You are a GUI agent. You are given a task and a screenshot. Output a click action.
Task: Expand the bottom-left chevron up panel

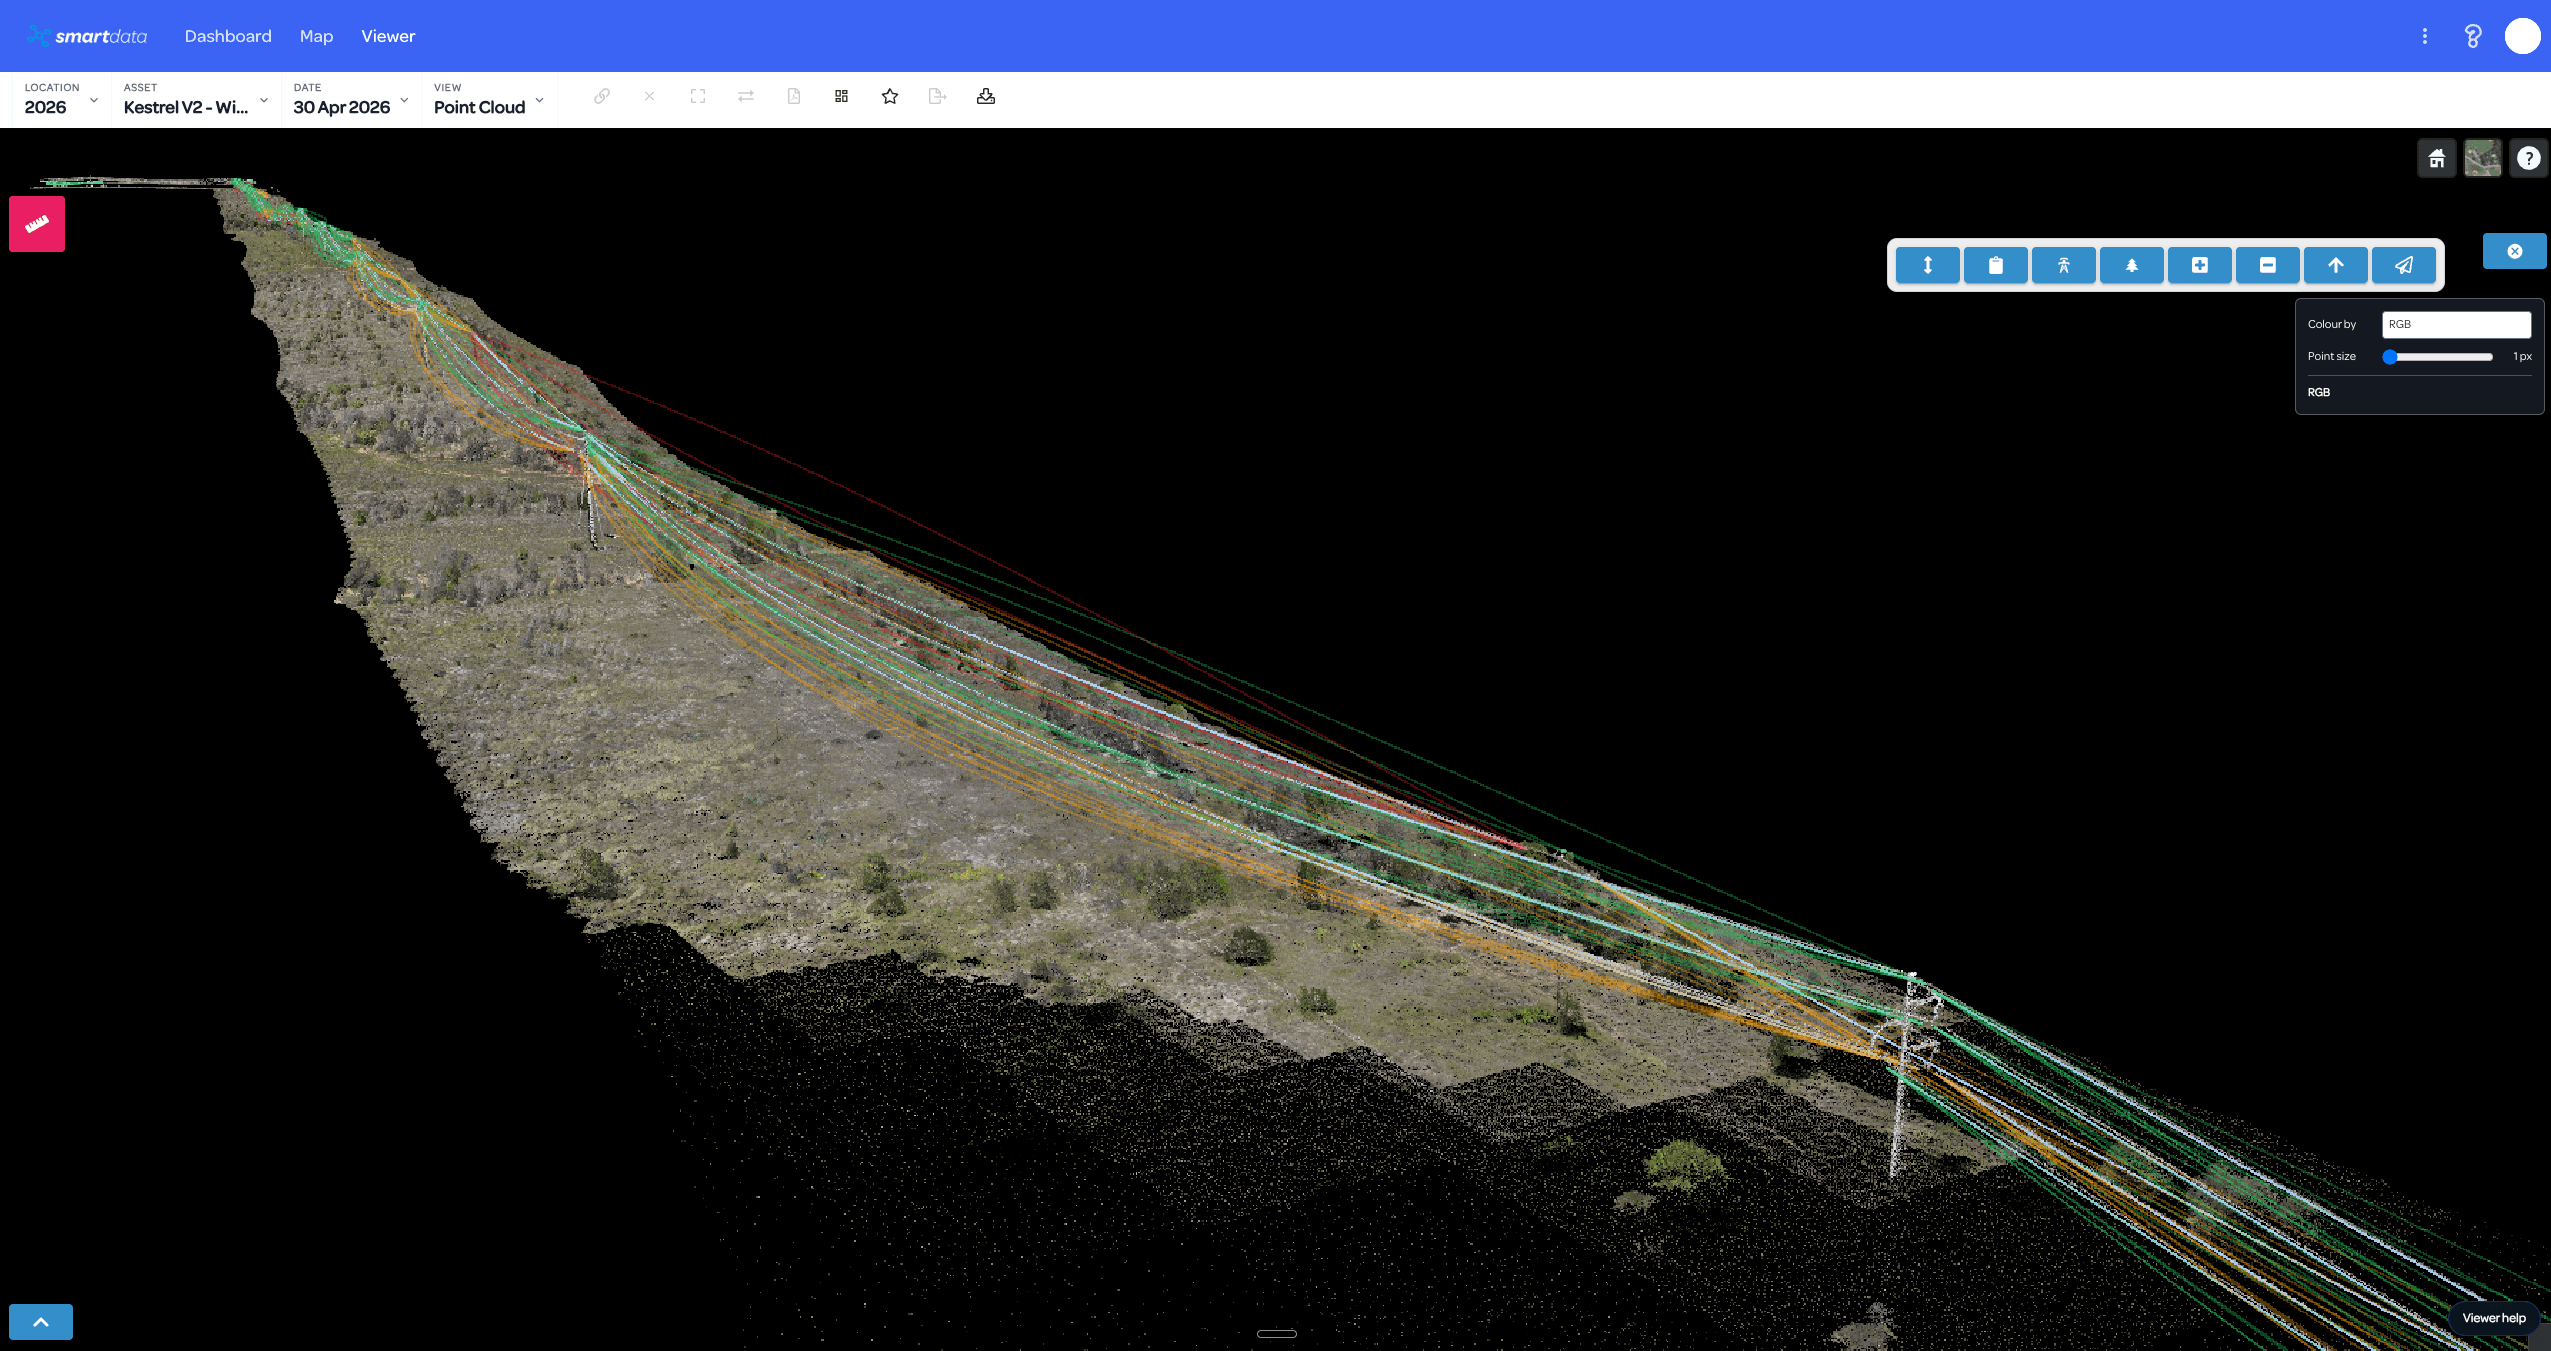pos(41,1322)
